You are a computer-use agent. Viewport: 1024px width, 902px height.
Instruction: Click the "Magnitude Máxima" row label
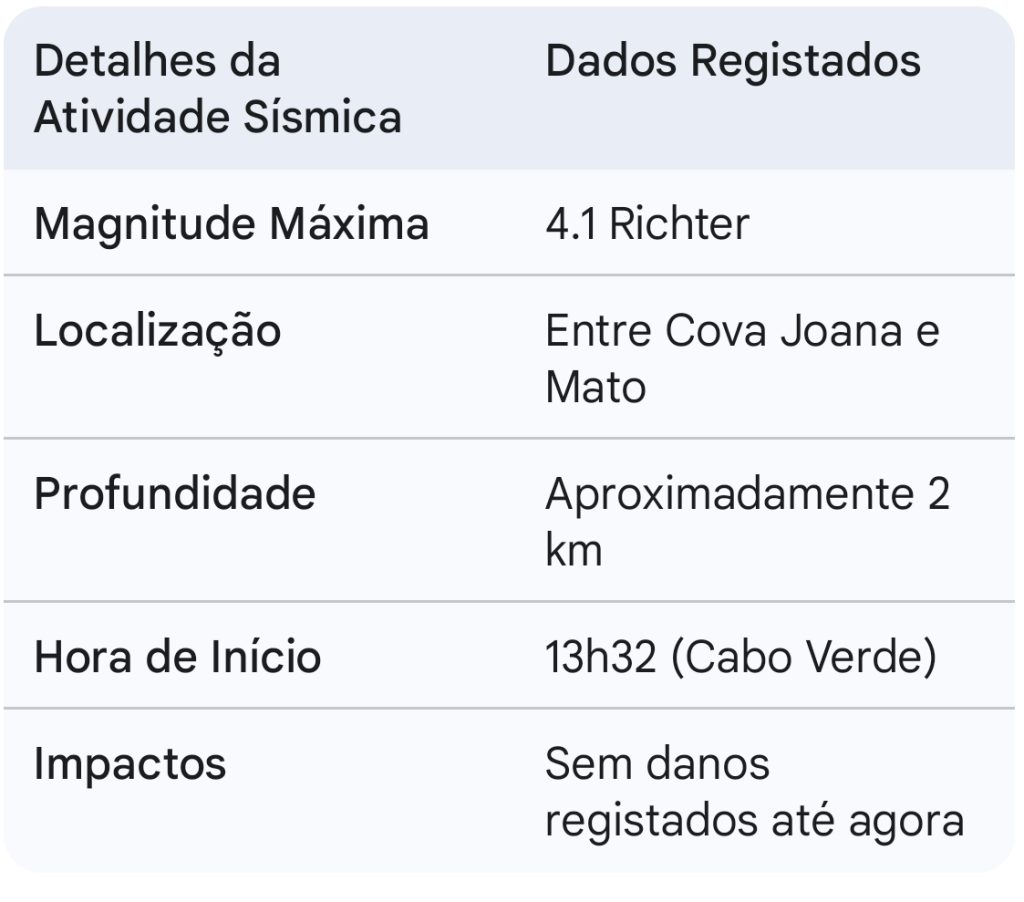(x=231, y=223)
